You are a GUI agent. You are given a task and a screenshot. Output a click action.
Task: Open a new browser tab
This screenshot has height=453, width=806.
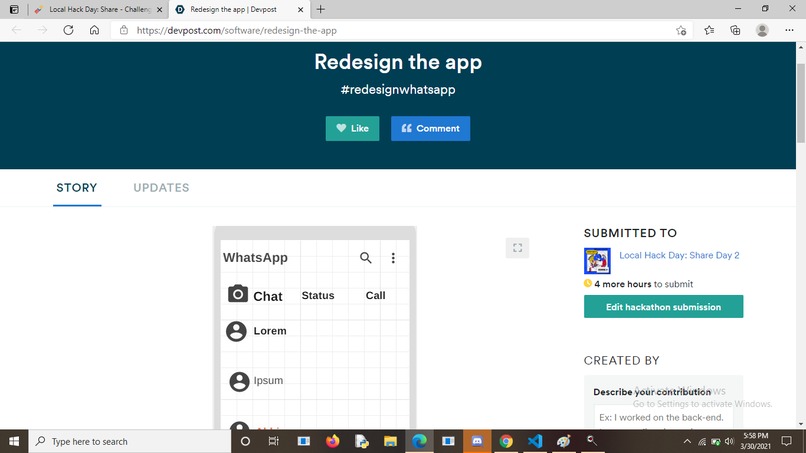click(x=320, y=9)
